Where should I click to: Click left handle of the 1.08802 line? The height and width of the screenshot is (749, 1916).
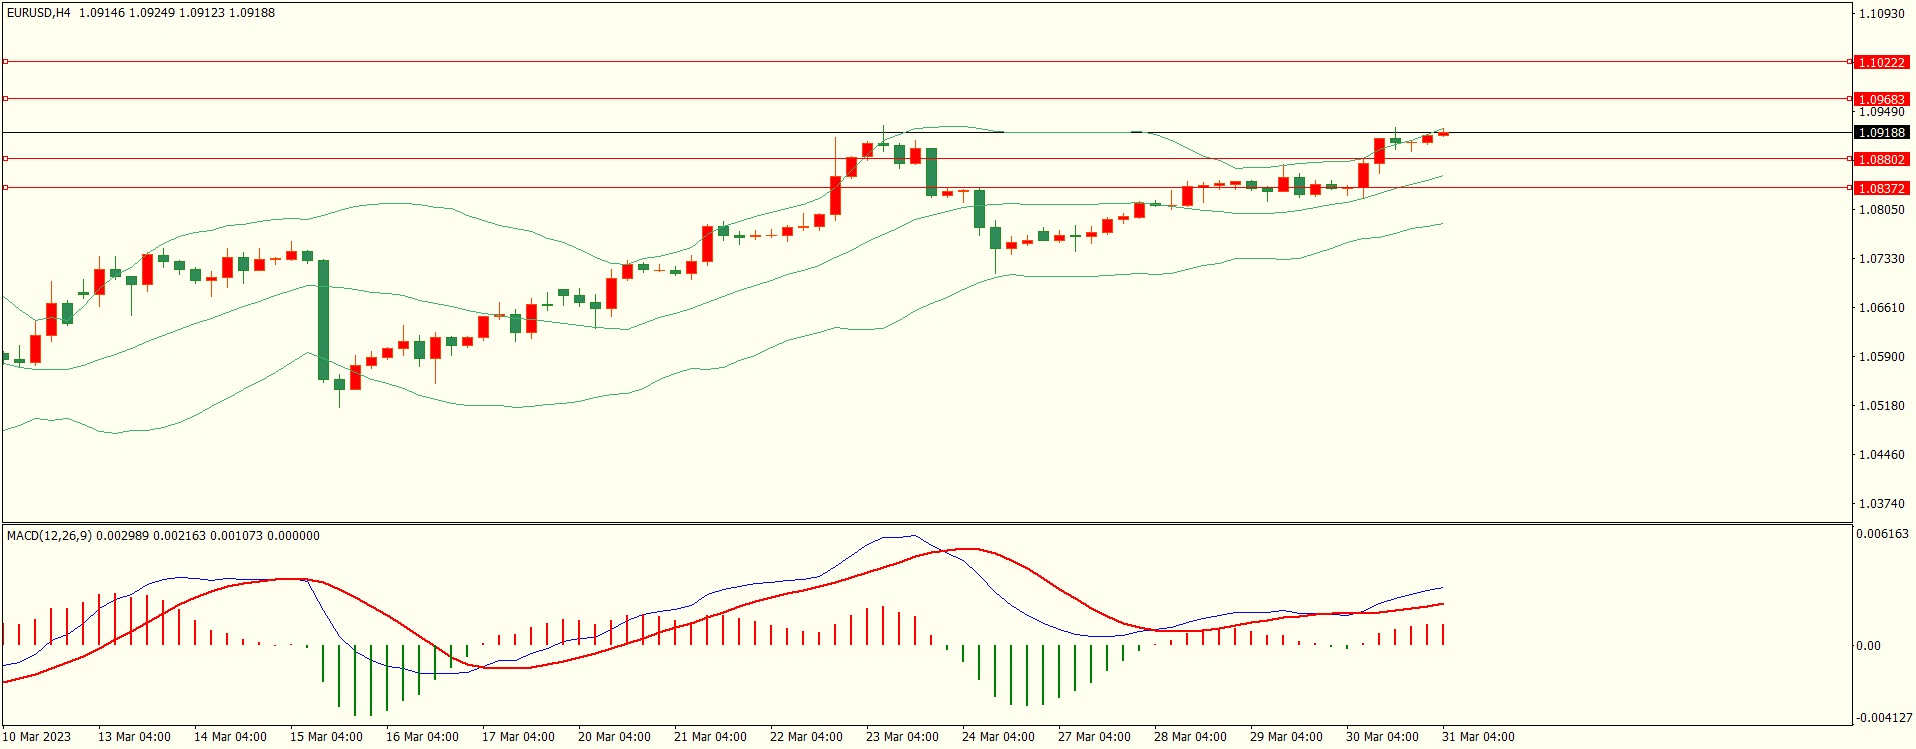coord(5,159)
